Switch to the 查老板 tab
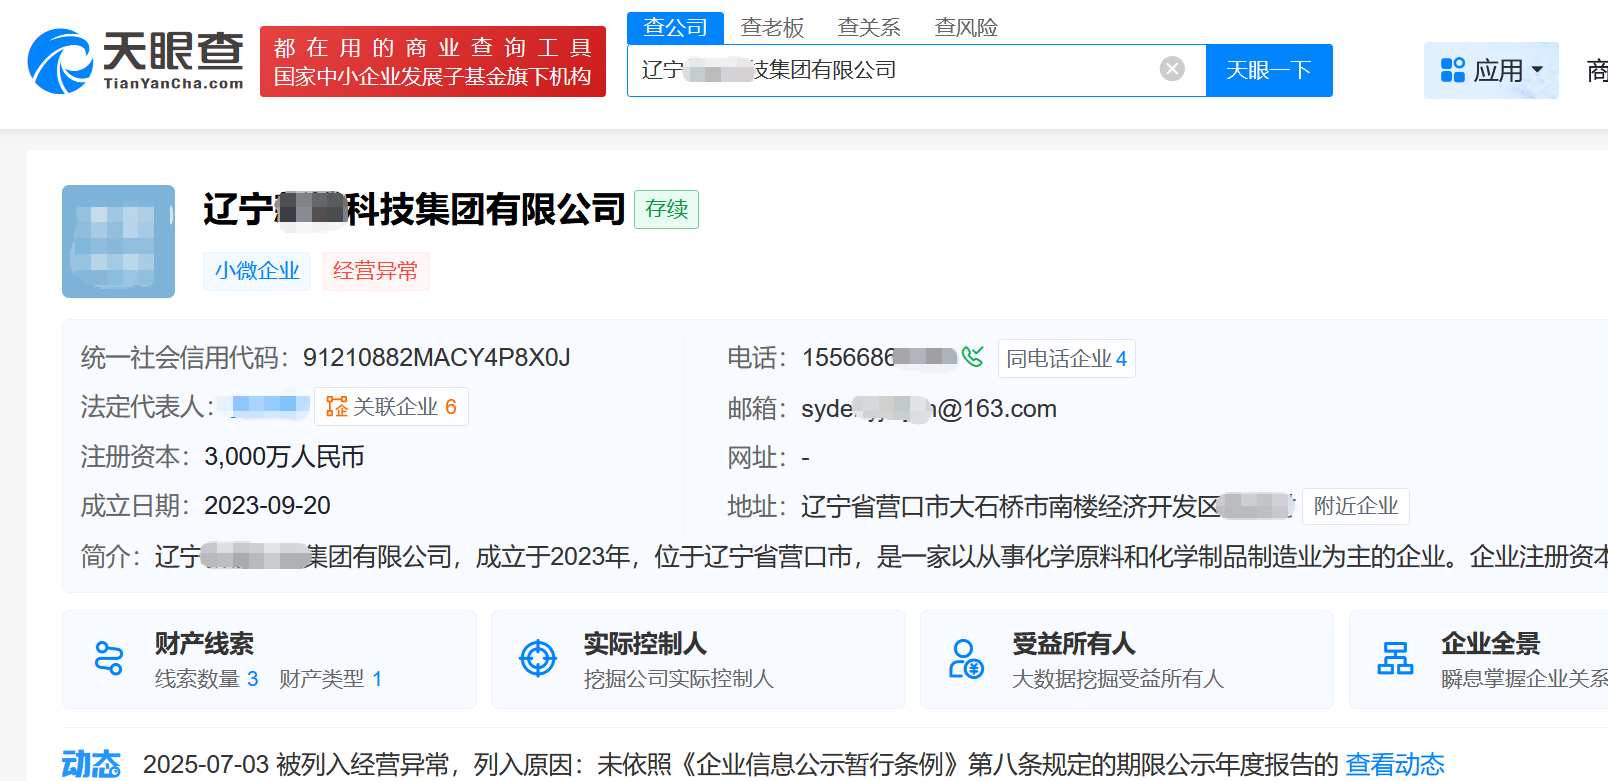 (772, 28)
